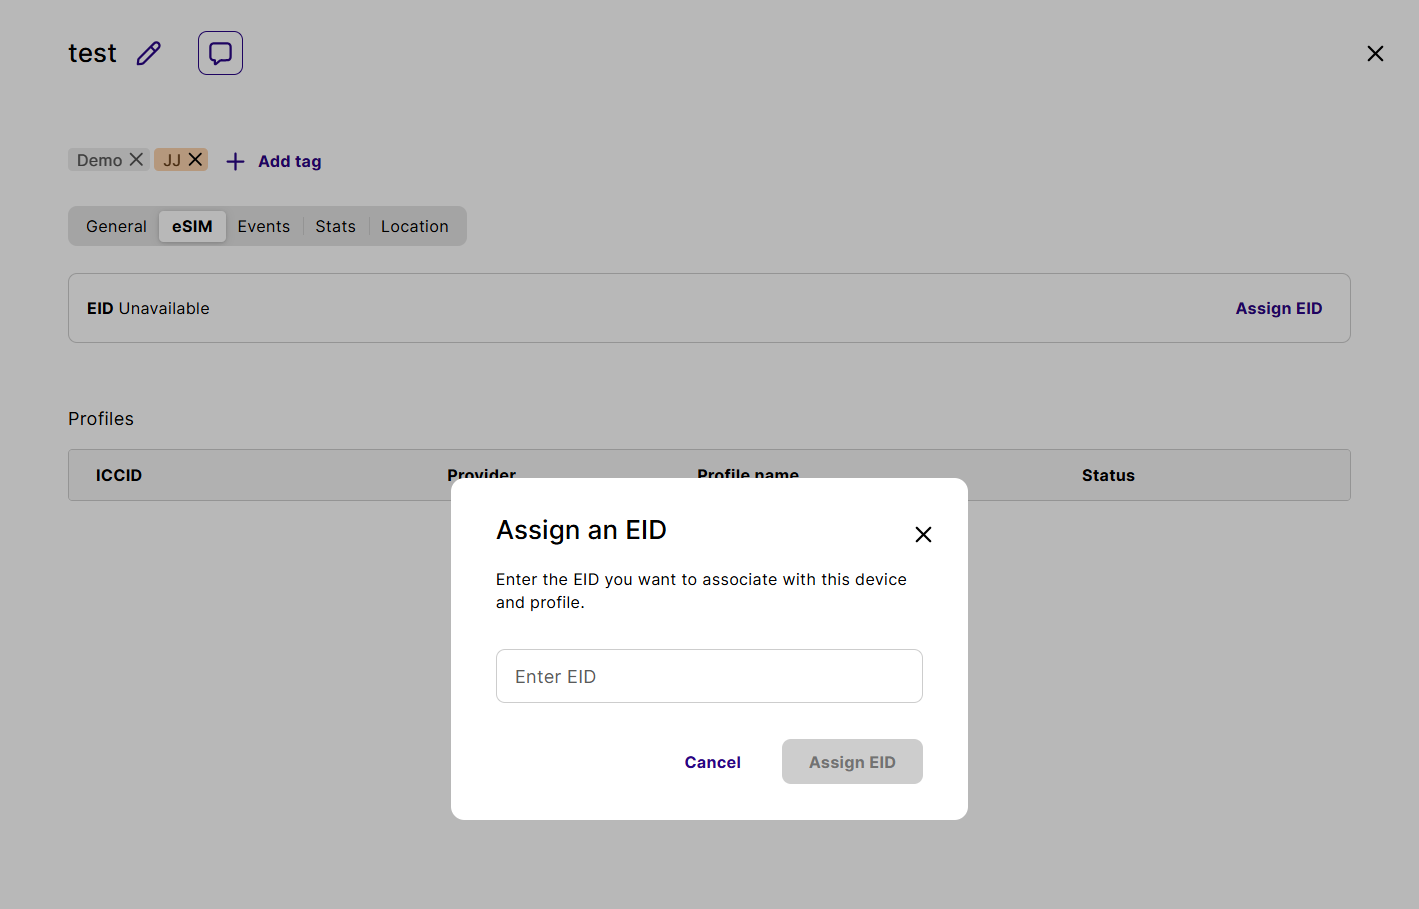This screenshot has width=1419, height=909.
Task: Remove the JJ tag with its X
Action: click(195, 160)
